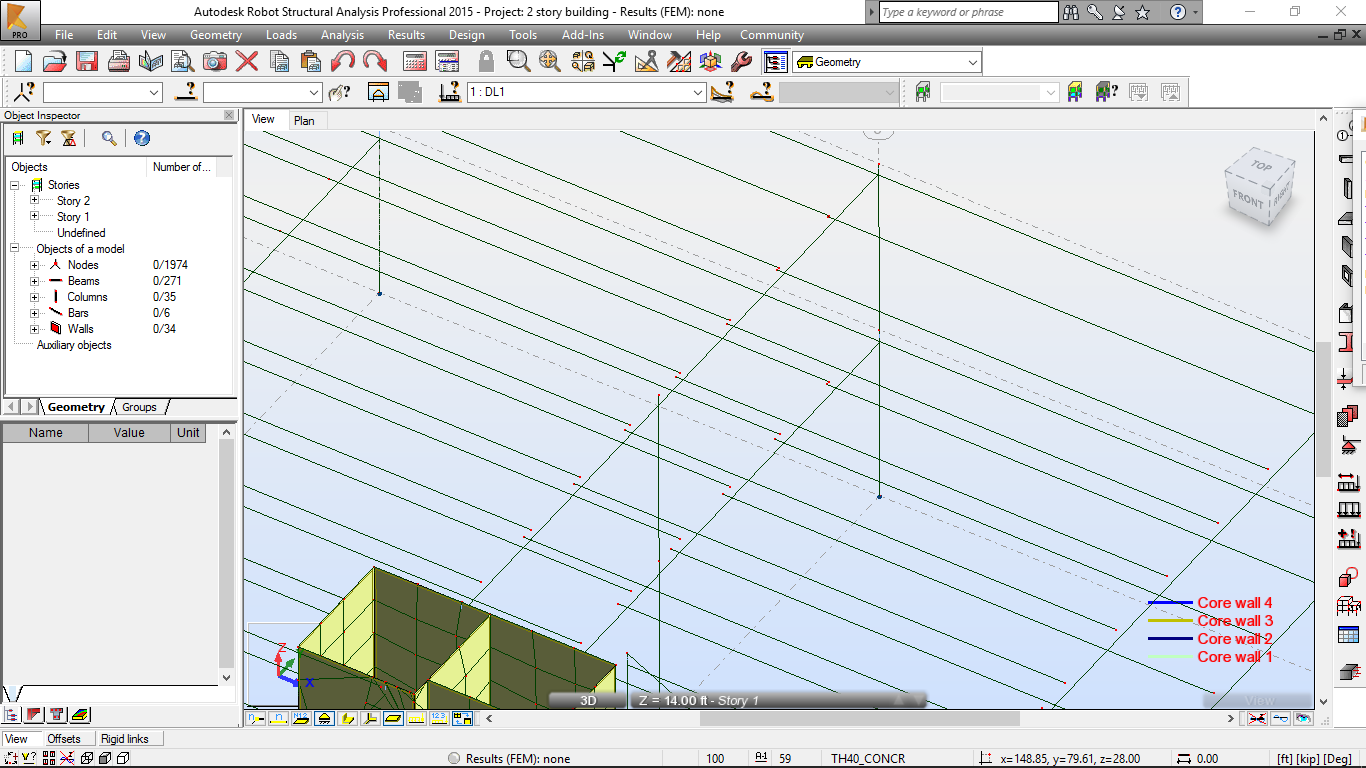
Task: Copy with the copy icon
Action: tap(279, 61)
